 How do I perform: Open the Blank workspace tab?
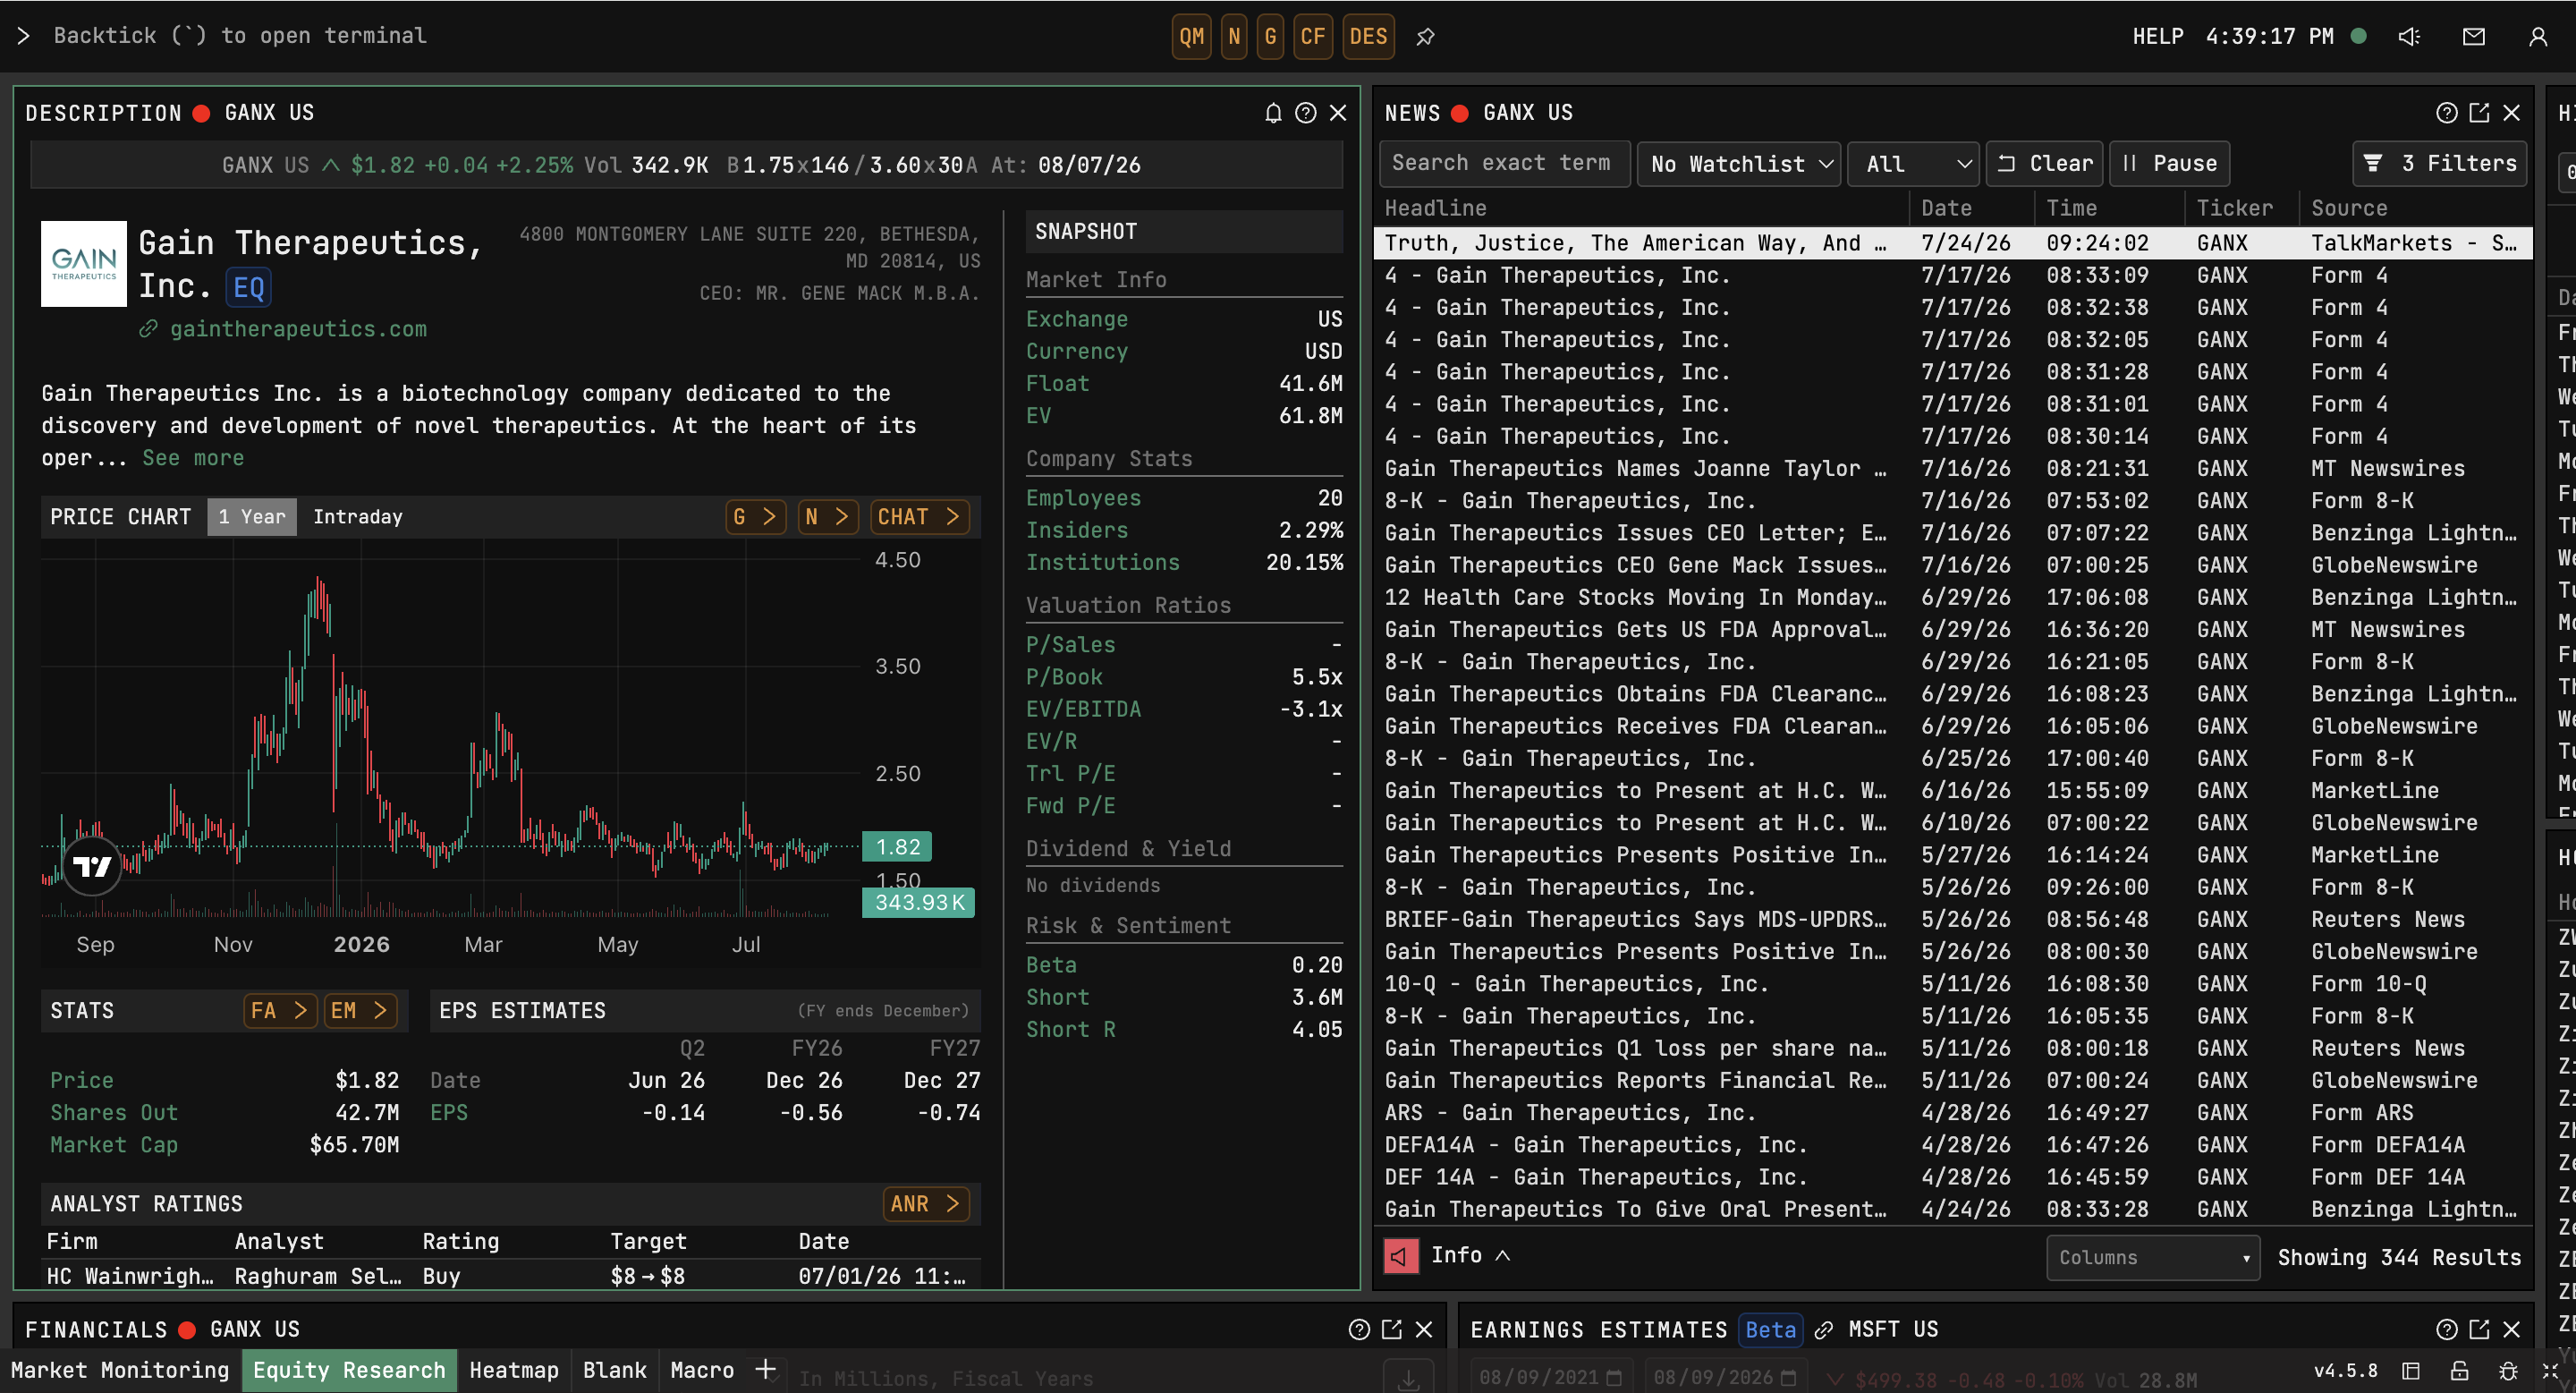pos(614,1370)
